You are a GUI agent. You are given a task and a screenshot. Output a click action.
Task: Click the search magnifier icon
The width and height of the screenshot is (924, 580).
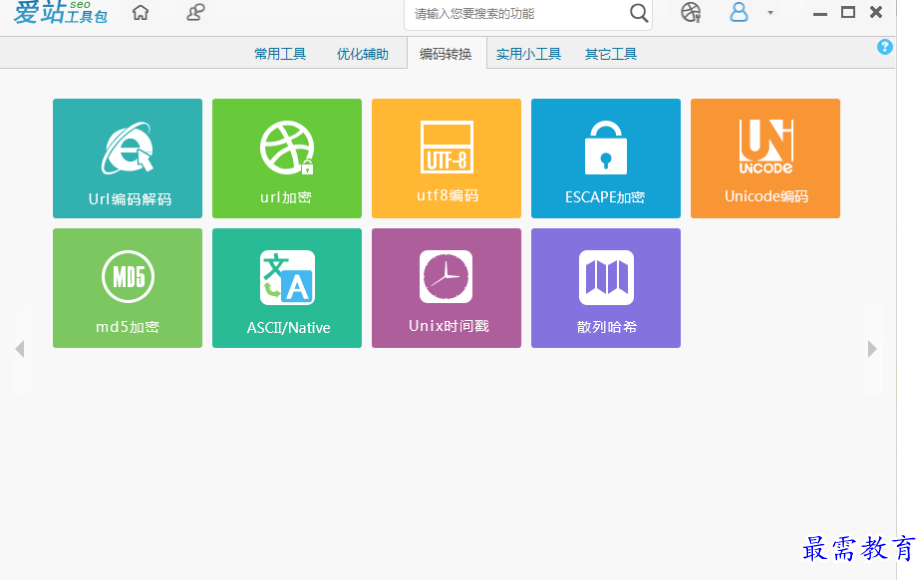tap(639, 13)
